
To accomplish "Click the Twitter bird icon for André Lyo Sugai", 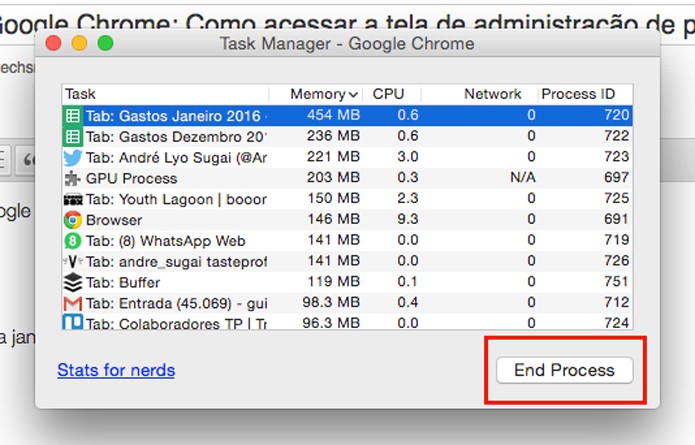I will 73,157.
